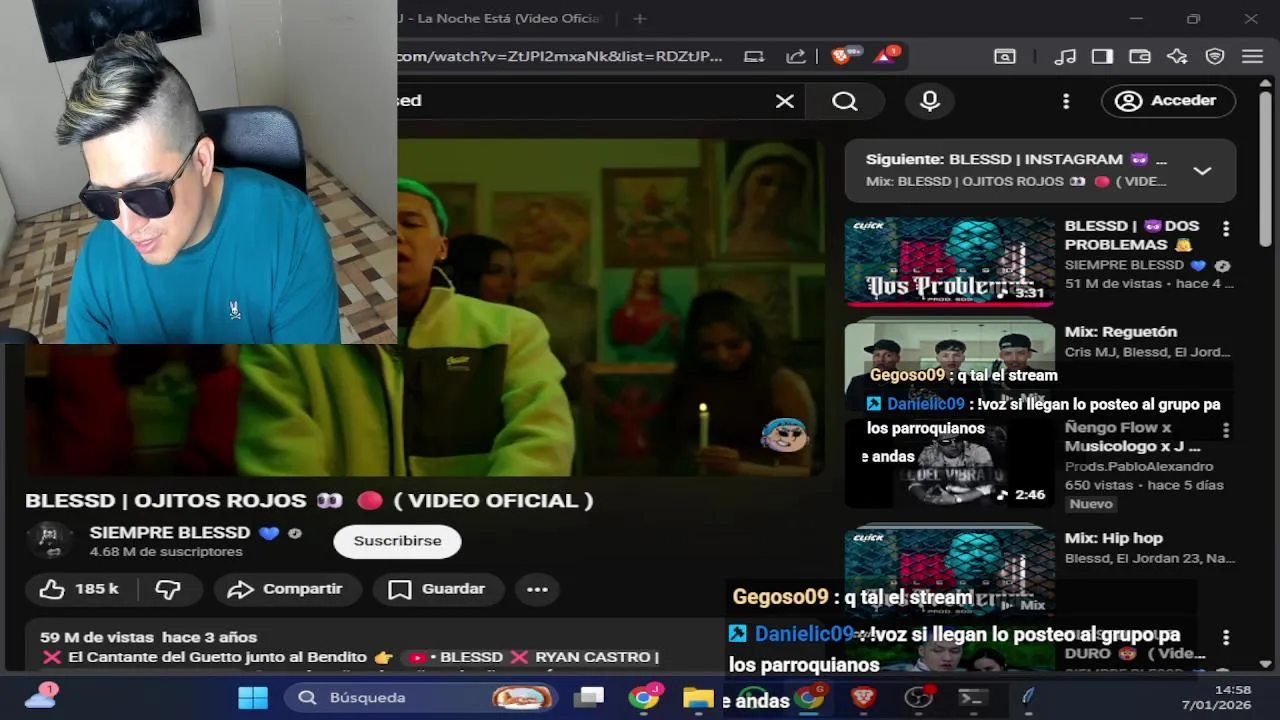Click the Nuevo badge on Ñengo Flow video
The height and width of the screenshot is (720, 1280).
point(1091,504)
